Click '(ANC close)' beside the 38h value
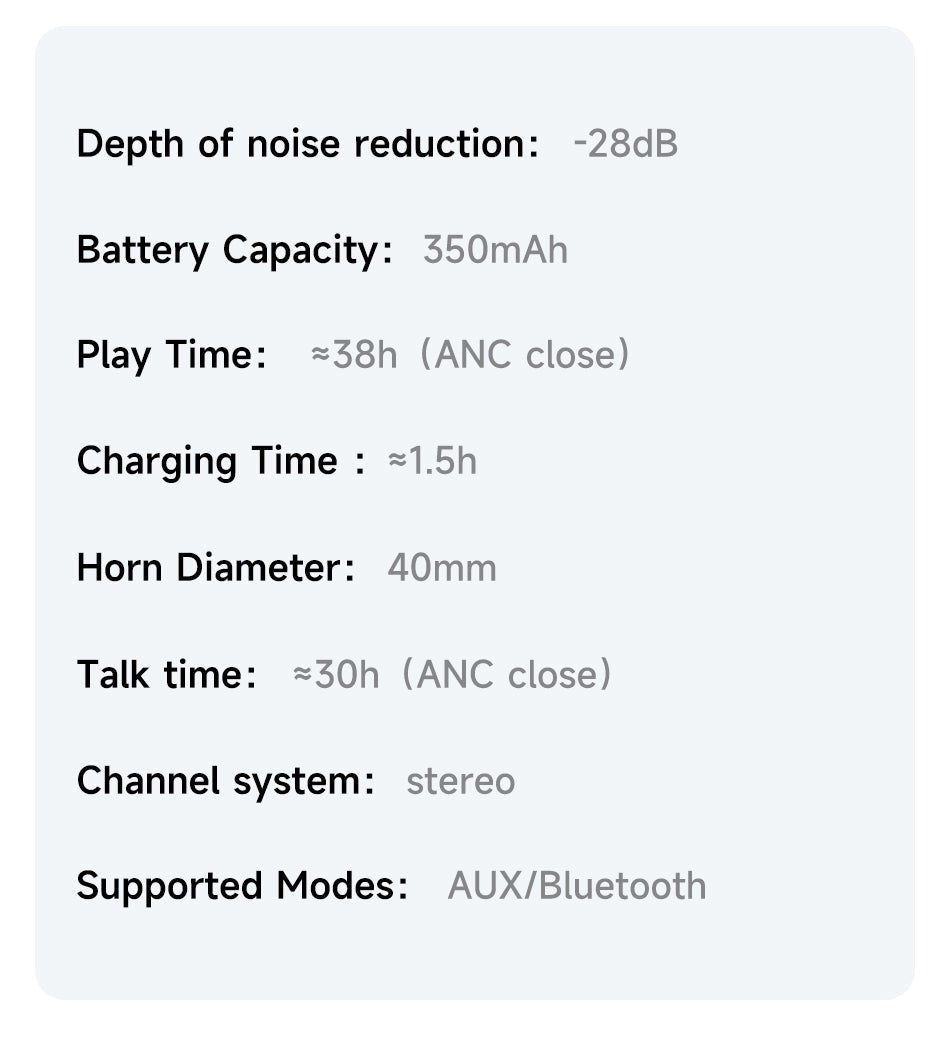This screenshot has height=1038, width=950. [525, 355]
